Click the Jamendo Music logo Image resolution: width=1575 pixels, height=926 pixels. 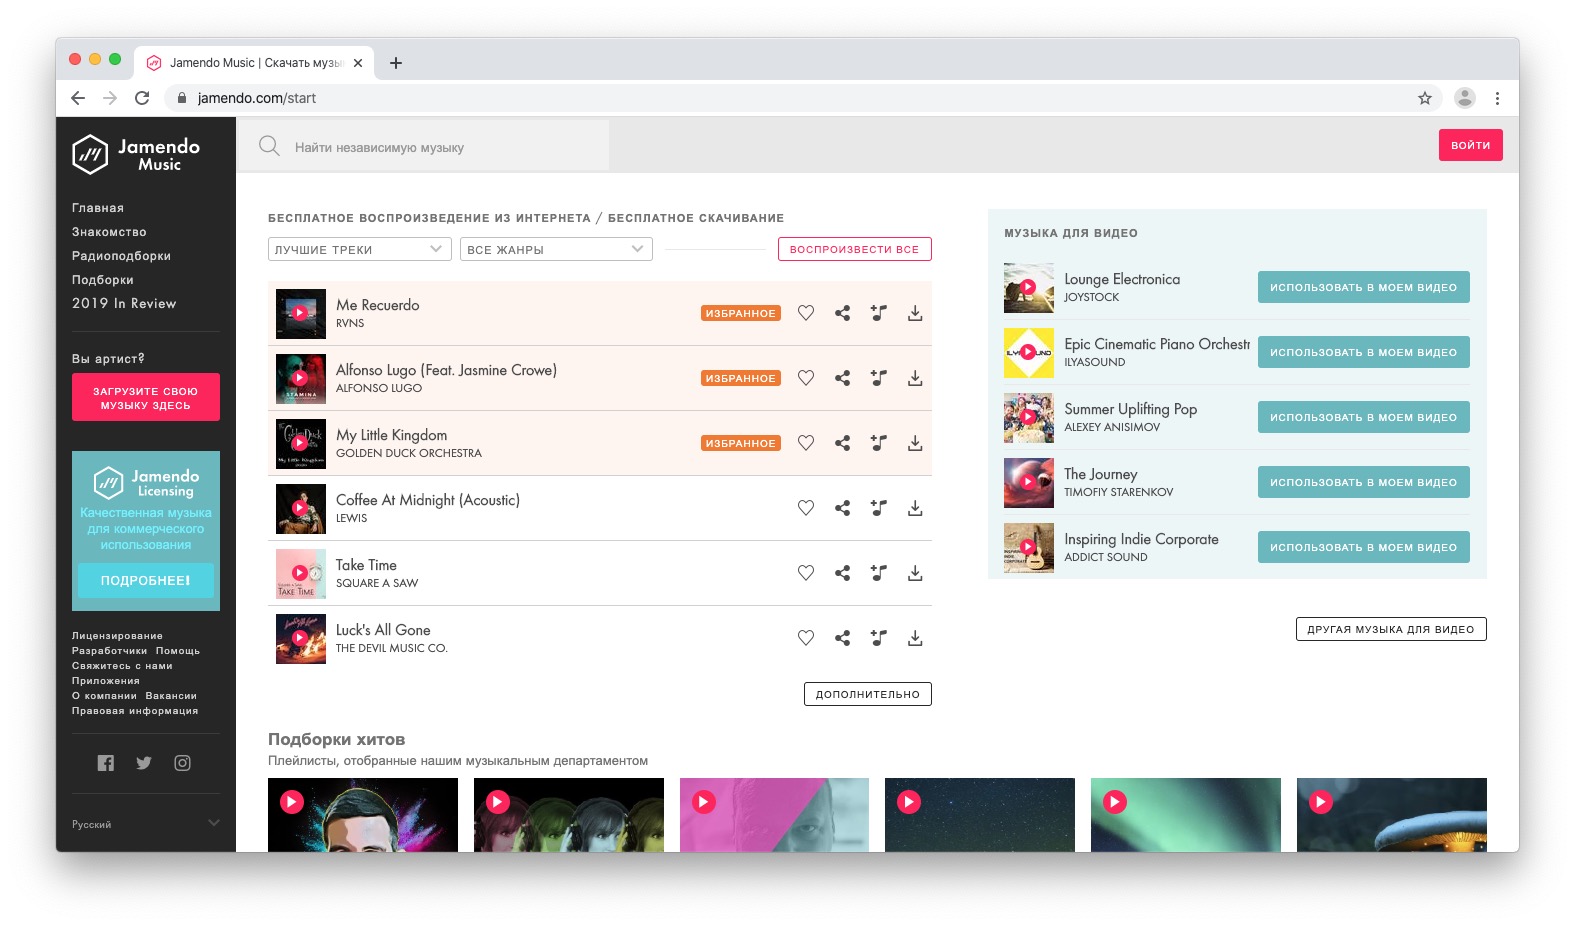(x=136, y=154)
